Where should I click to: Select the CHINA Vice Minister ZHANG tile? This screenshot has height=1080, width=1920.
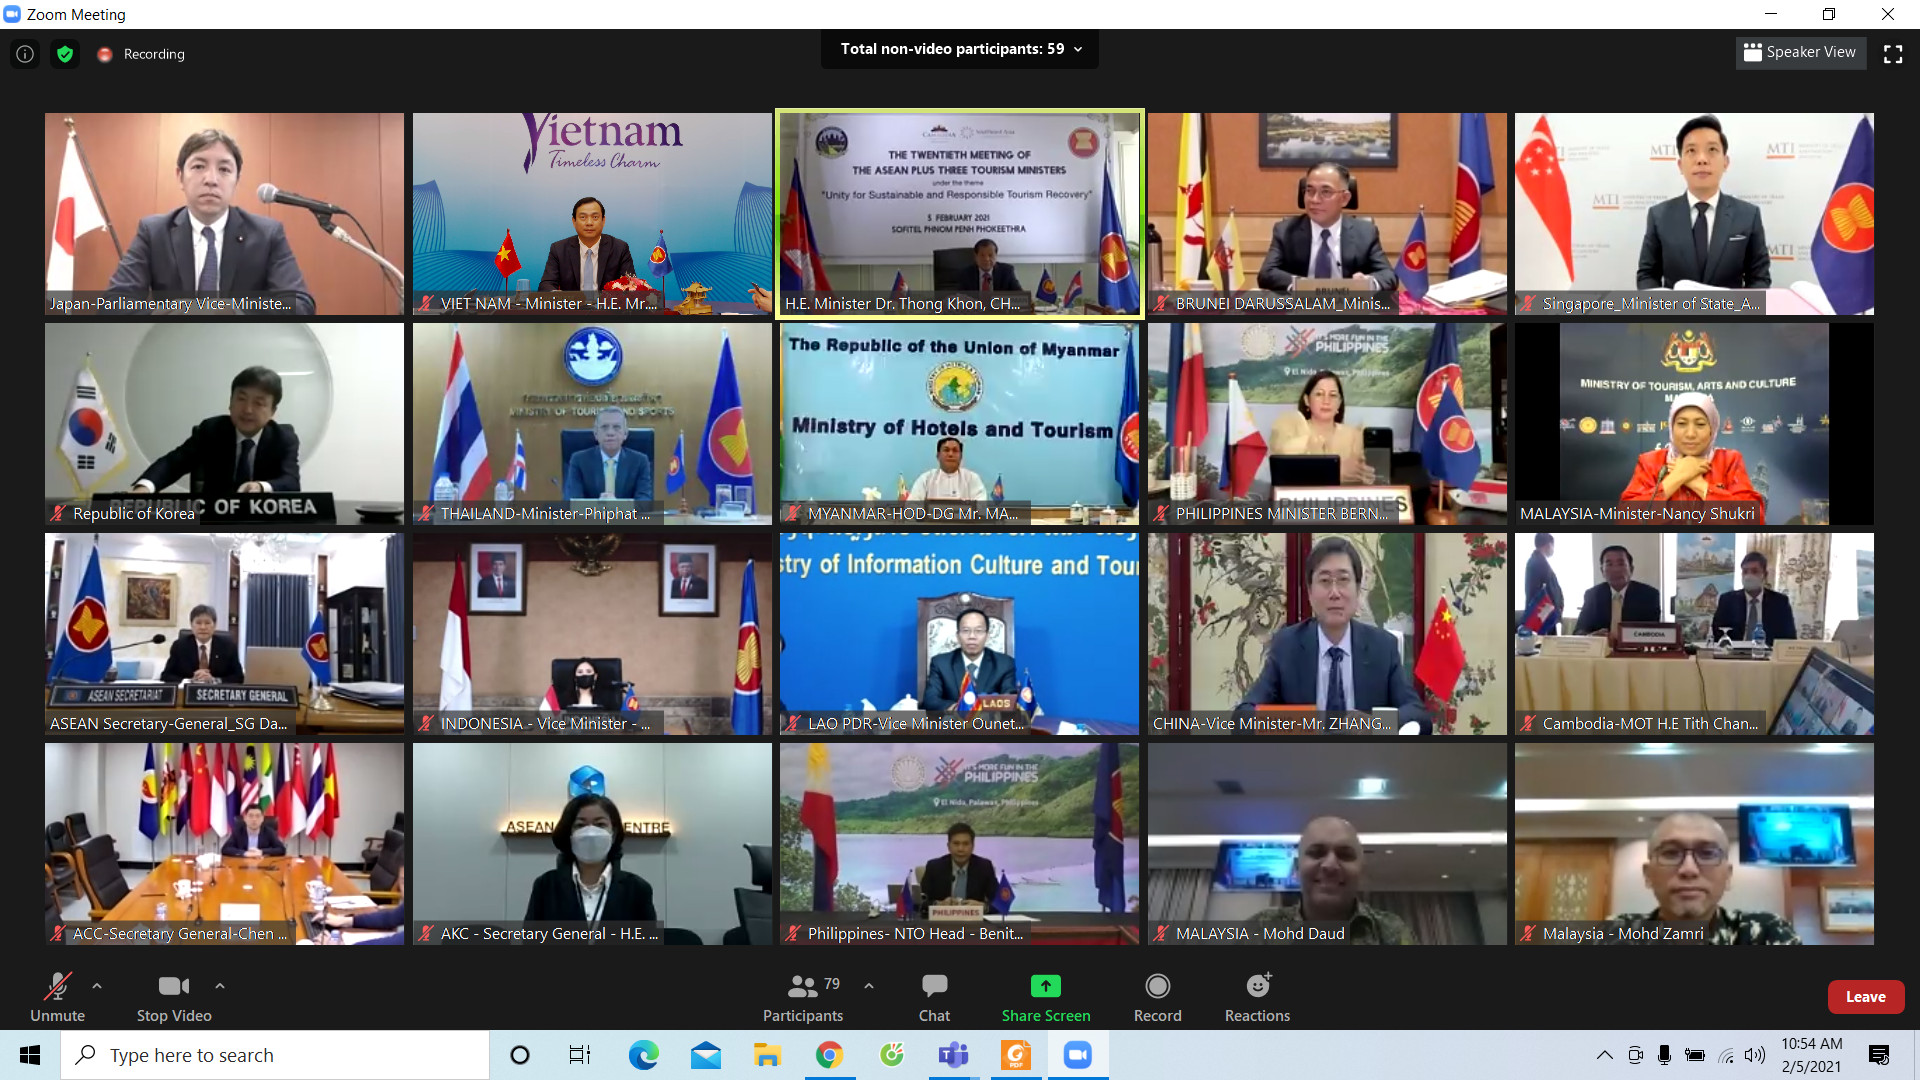point(1327,634)
